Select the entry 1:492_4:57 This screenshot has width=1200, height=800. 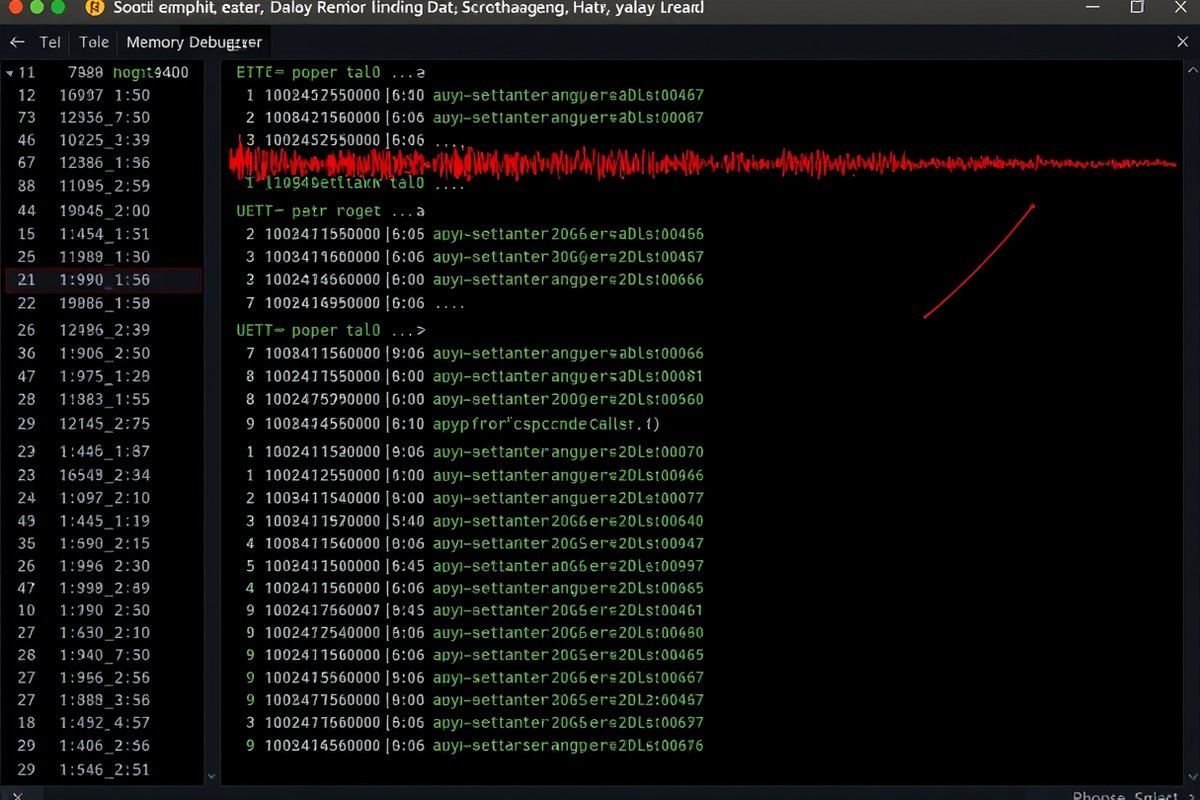[x=104, y=722]
